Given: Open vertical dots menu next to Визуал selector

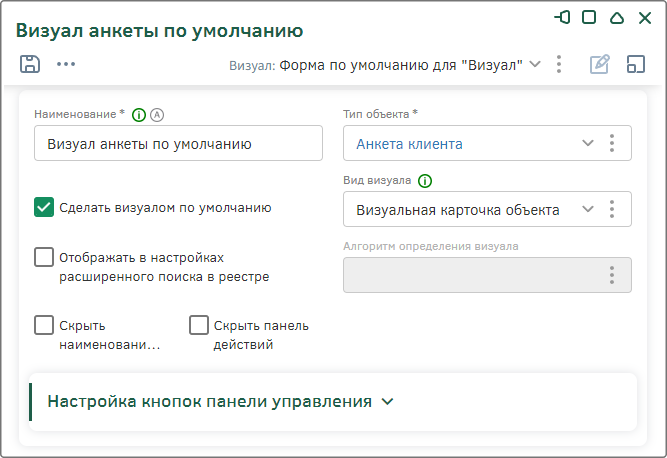Looking at the screenshot, I should point(559,64).
